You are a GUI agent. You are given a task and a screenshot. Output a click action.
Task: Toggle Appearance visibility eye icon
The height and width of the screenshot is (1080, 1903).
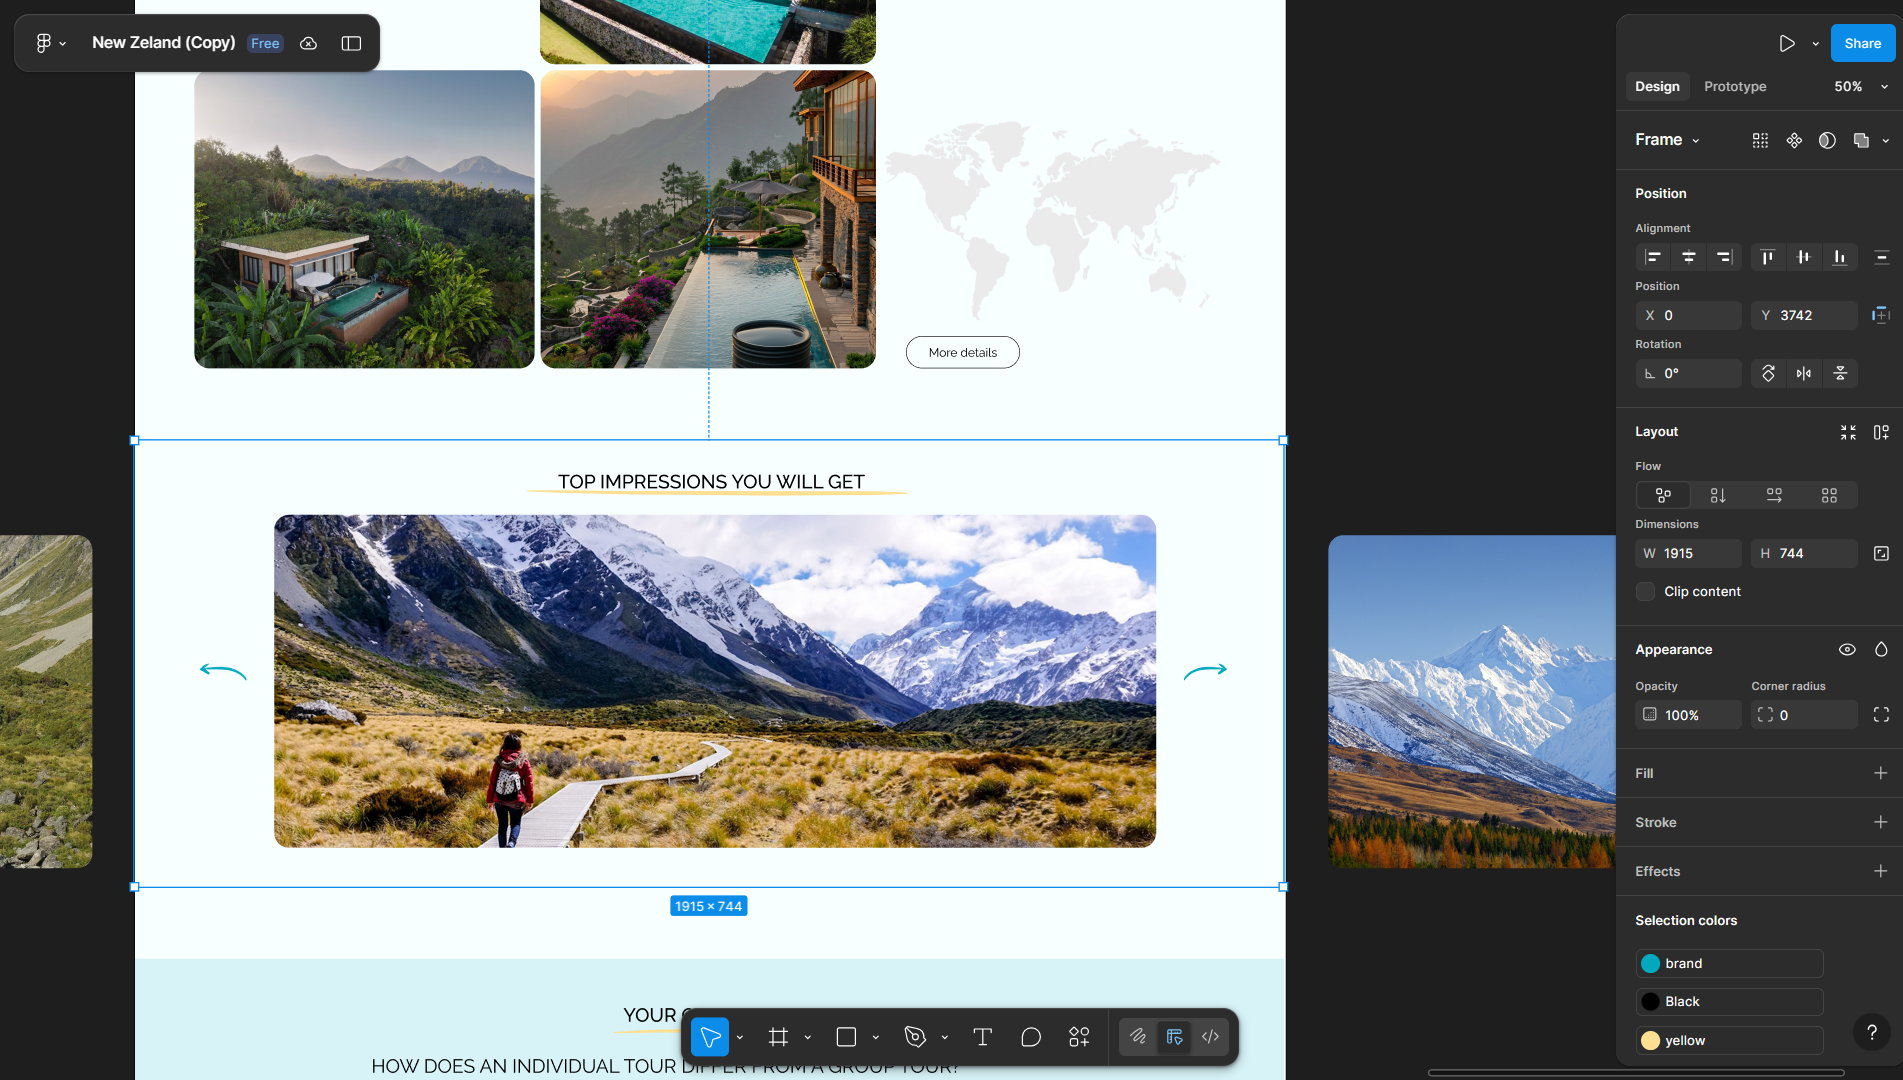pyautogui.click(x=1847, y=649)
